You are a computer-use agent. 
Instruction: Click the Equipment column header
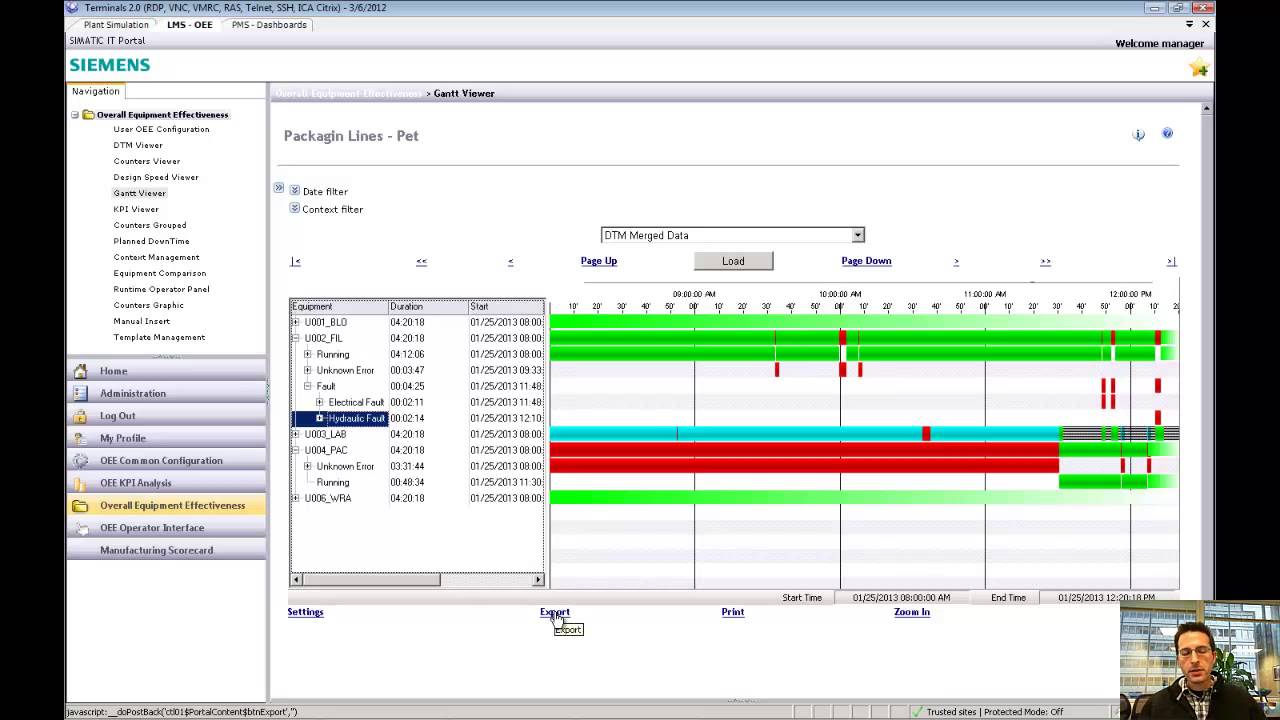pos(339,306)
